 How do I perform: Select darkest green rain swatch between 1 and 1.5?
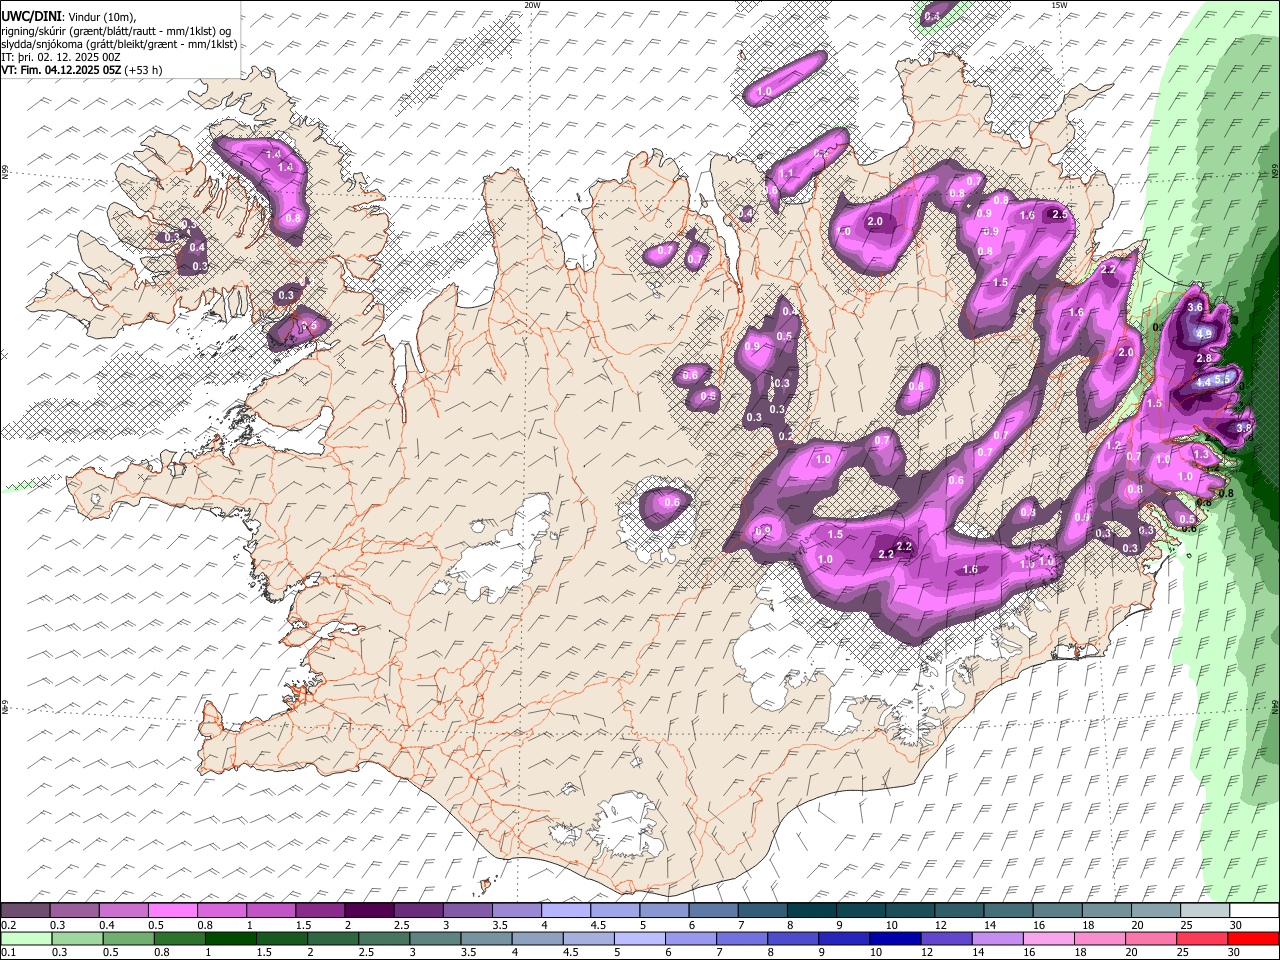pyautogui.click(x=230, y=938)
